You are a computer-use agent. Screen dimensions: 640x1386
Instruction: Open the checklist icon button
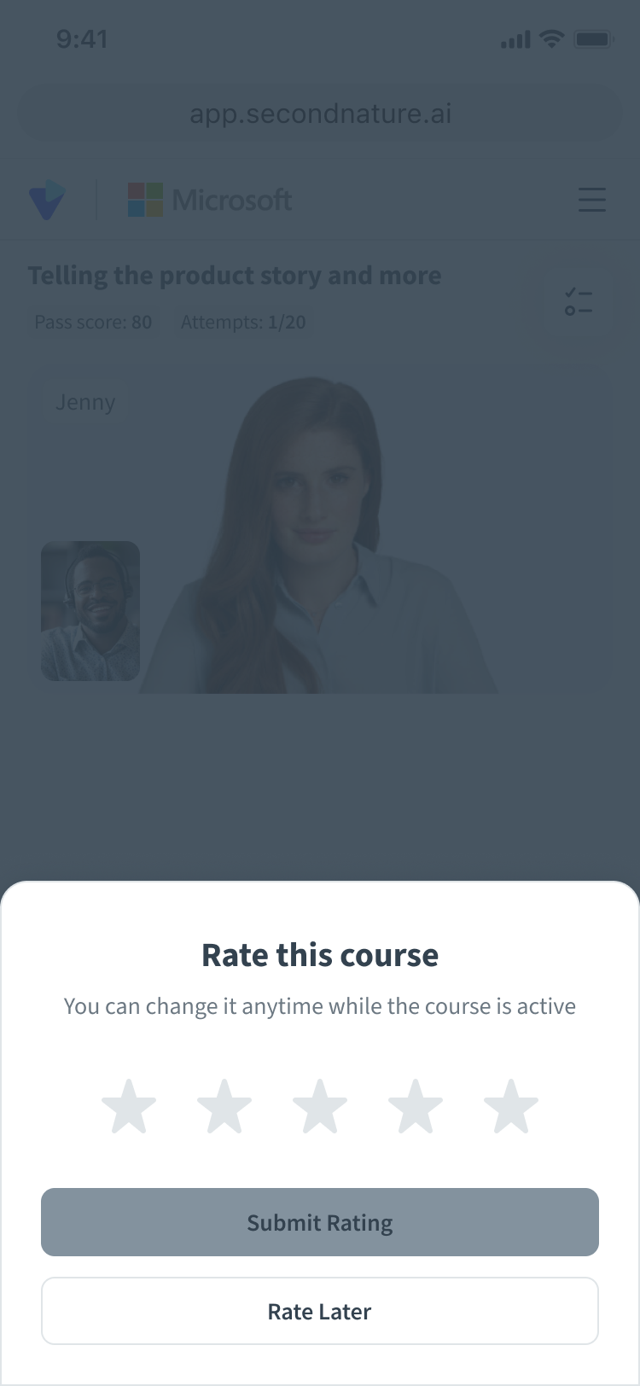click(578, 302)
